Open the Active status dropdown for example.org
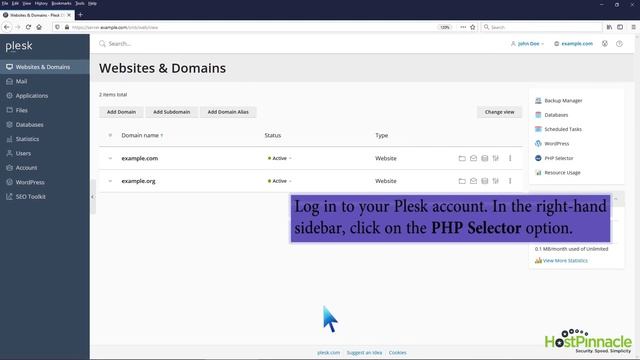640x360 pixels. click(x=280, y=181)
